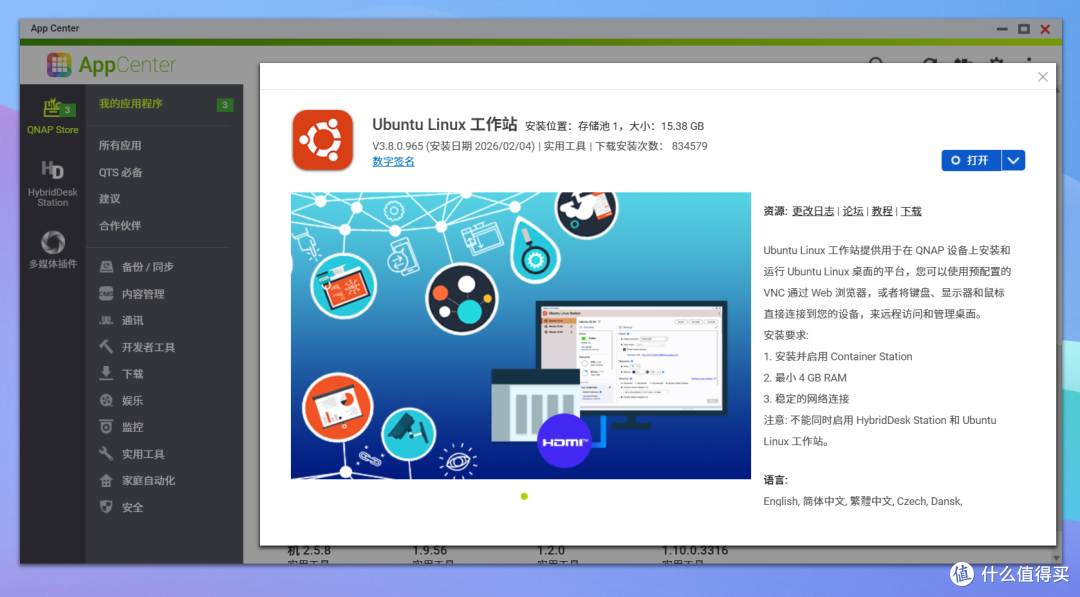The image size is (1080, 597).
Task: Click the Ubuntu Linux 工作站 app icon
Action: [322, 140]
